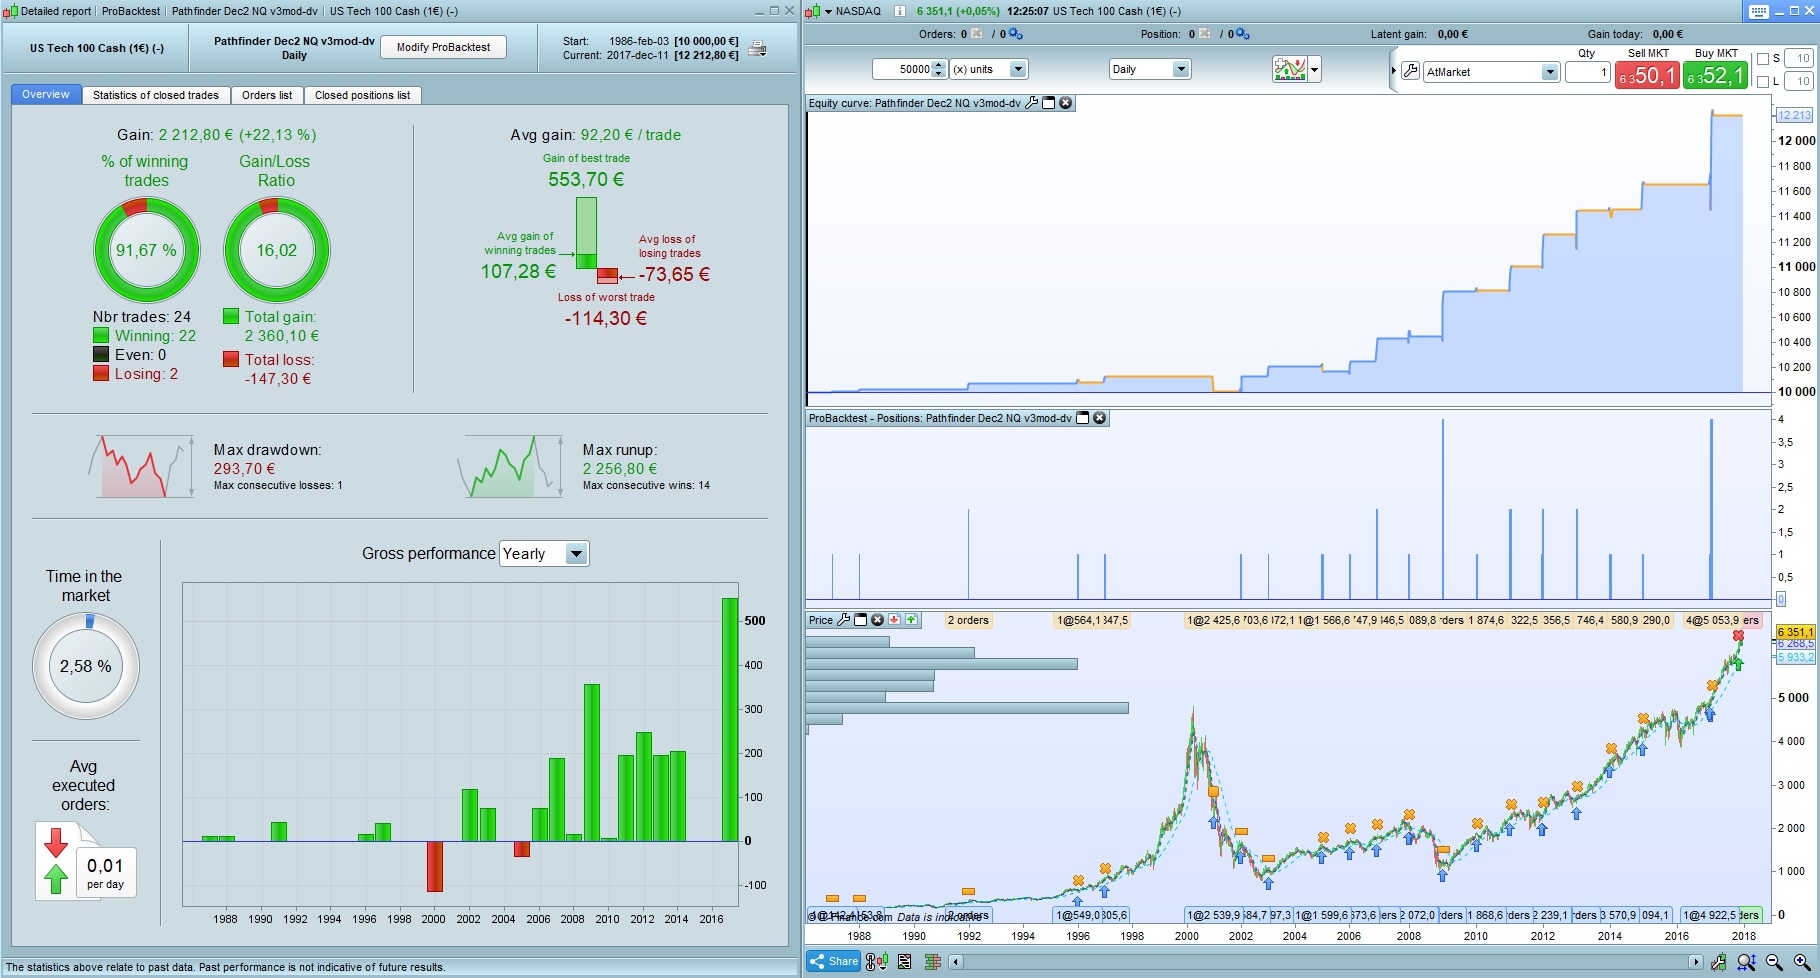Screen dimensions: 1820x978
Task: Click the red down arrow Price icon
Action: [894, 620]
